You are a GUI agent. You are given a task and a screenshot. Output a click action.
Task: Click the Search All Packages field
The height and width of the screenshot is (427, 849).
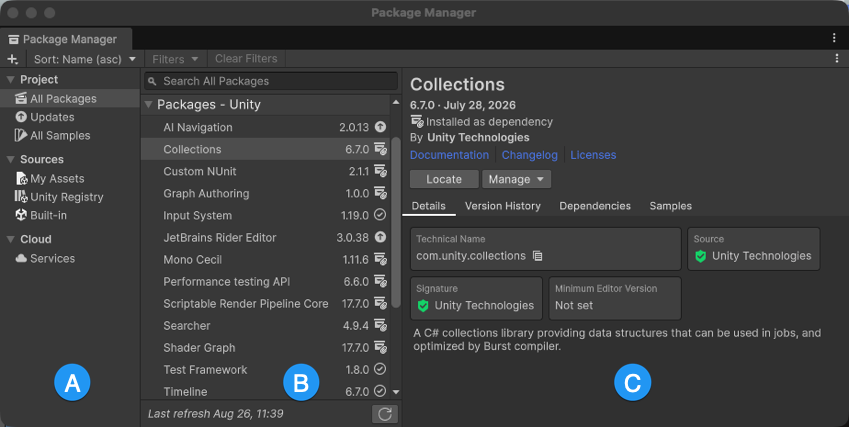tap(271, 81)
